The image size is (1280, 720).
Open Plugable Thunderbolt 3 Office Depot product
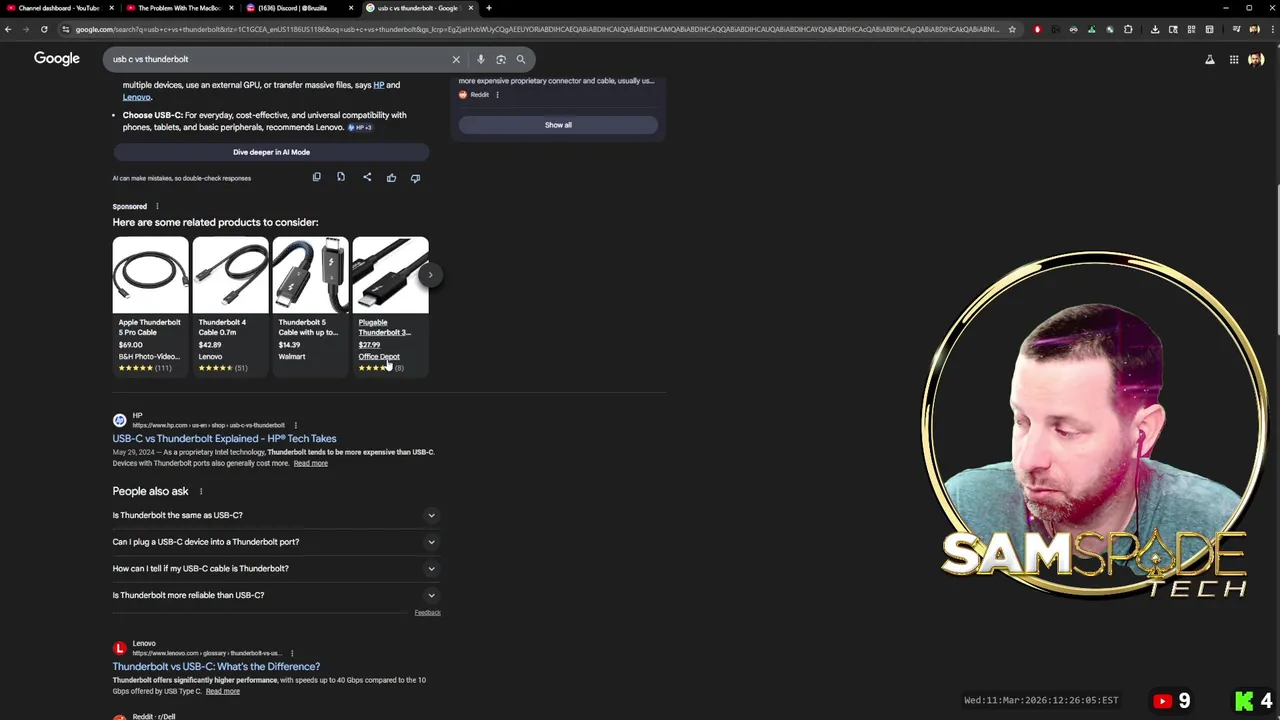pyautogui.click(x=390, y=305)
